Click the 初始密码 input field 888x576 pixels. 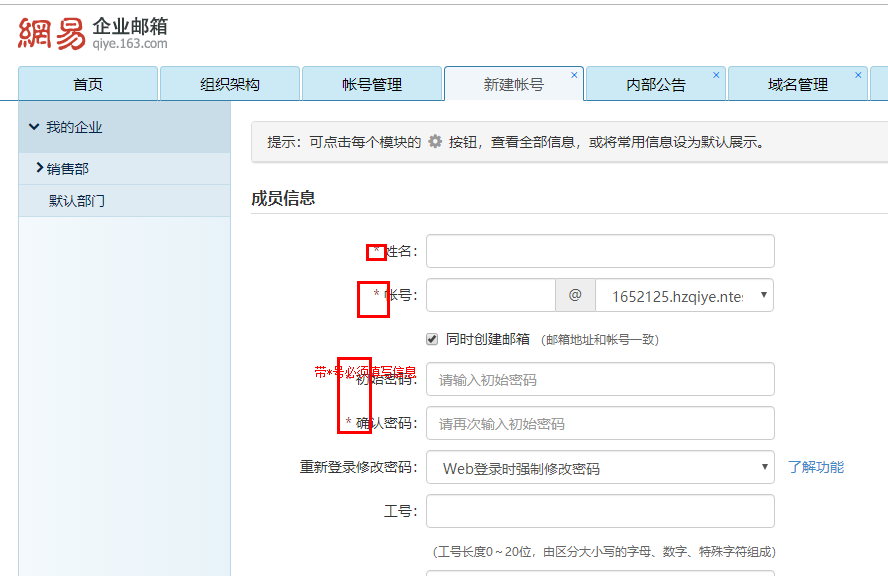click(600, 379)
